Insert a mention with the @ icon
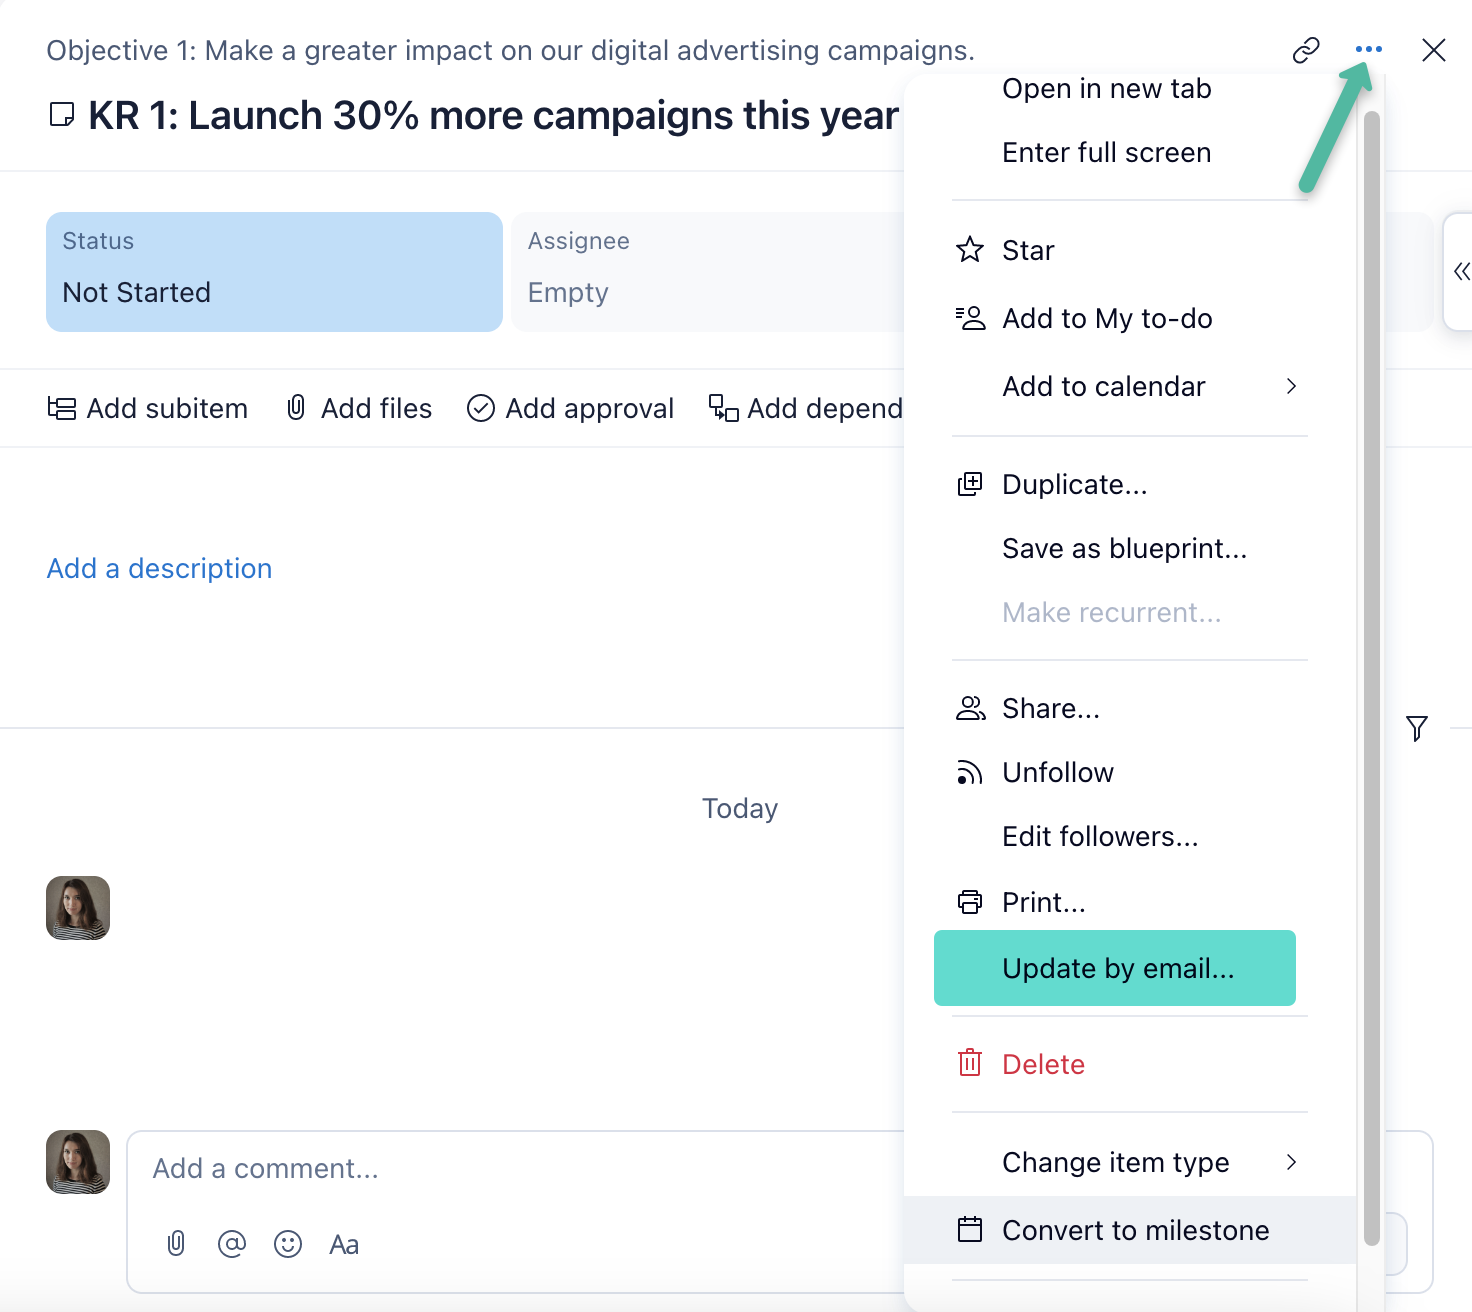 (x=232, y=1244)
